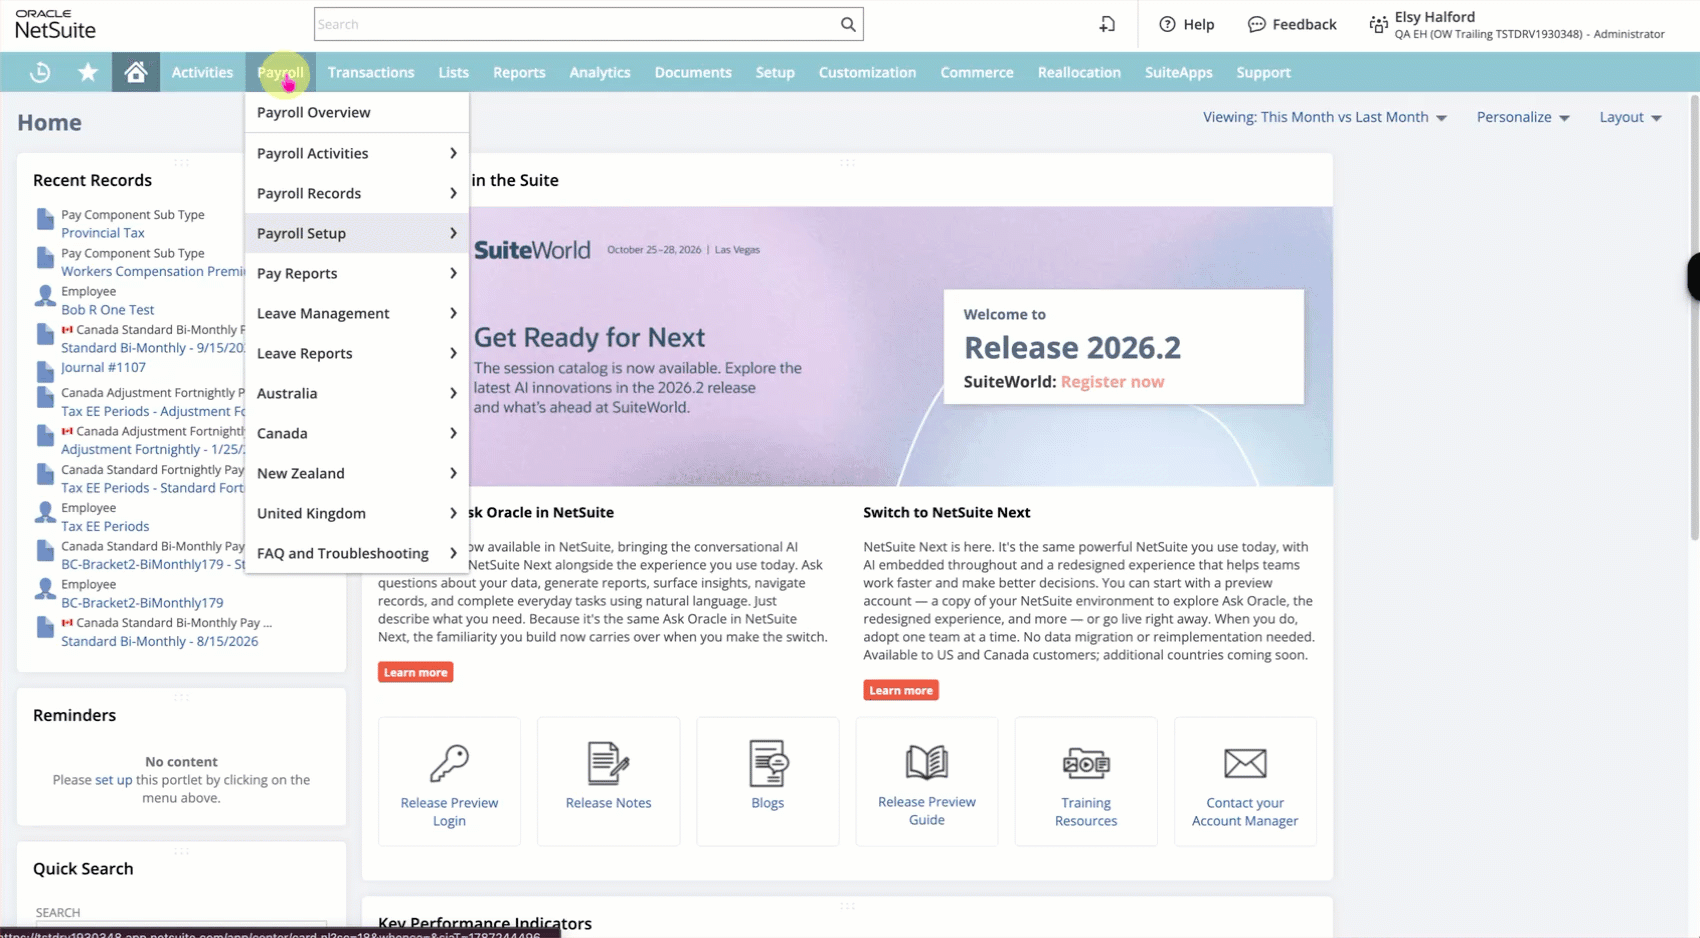Select FAQ and Troubleshooting menu item

[357, 553]
